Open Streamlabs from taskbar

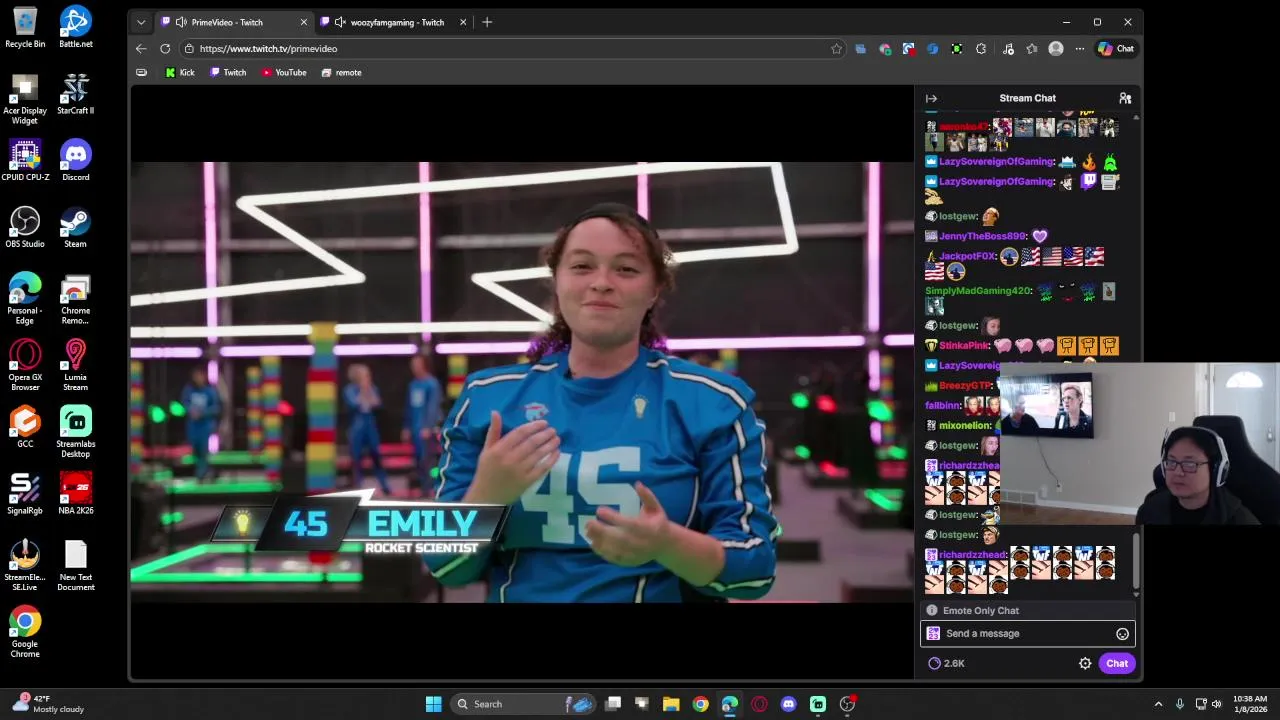coord(818,704)
